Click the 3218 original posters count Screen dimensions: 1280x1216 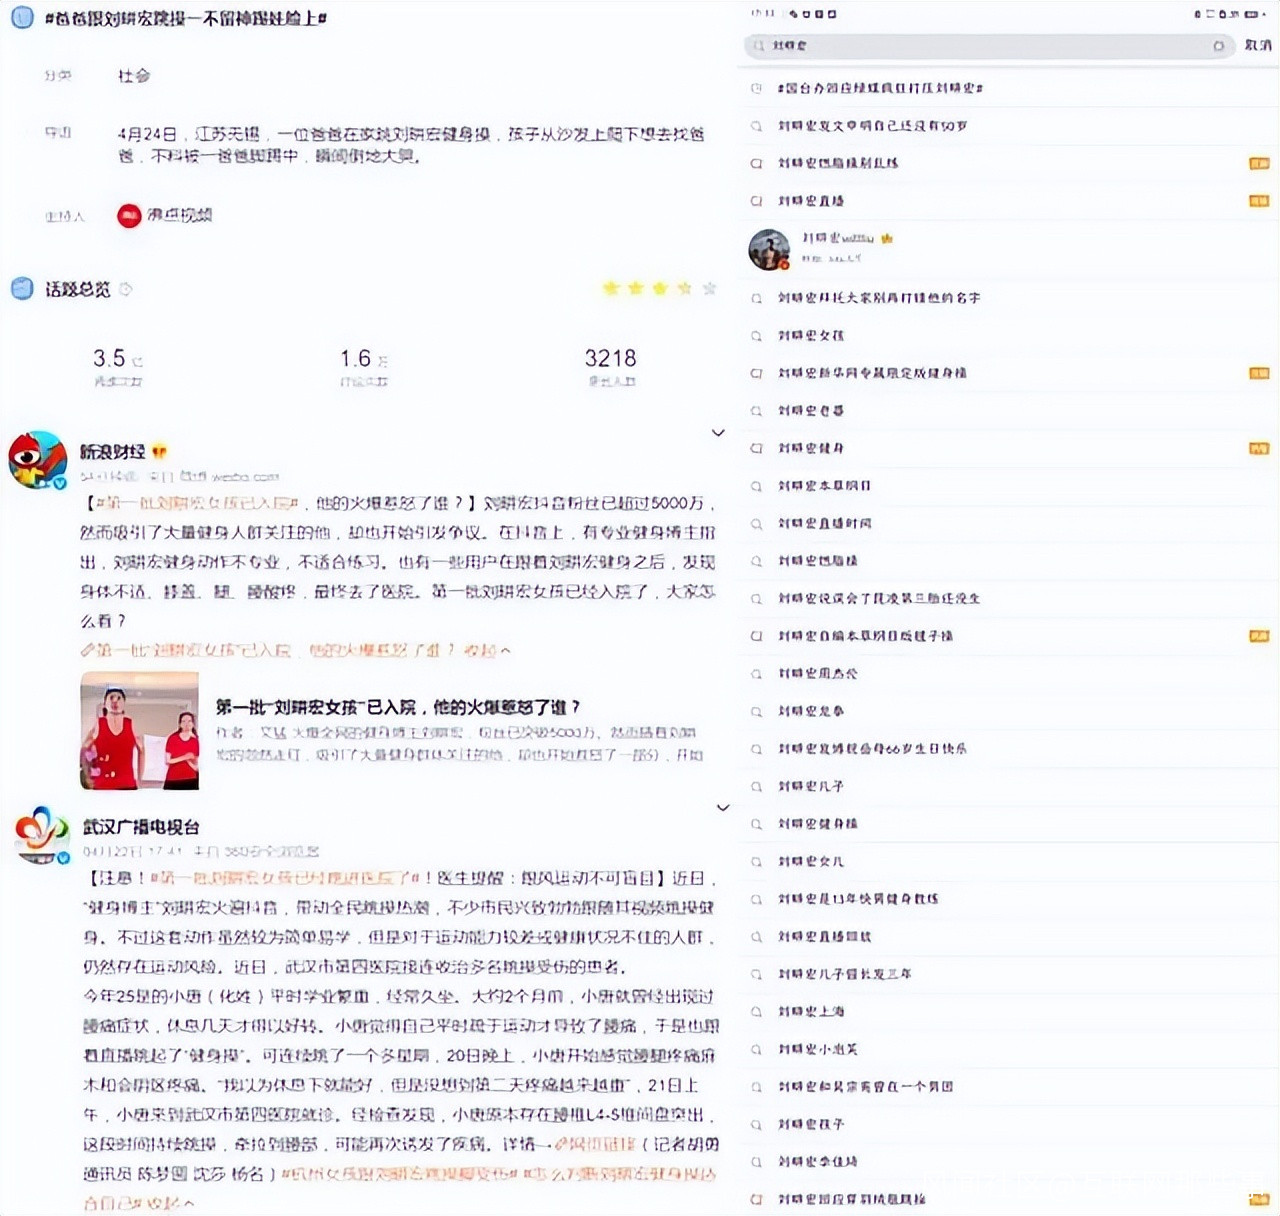coord(610,359)
